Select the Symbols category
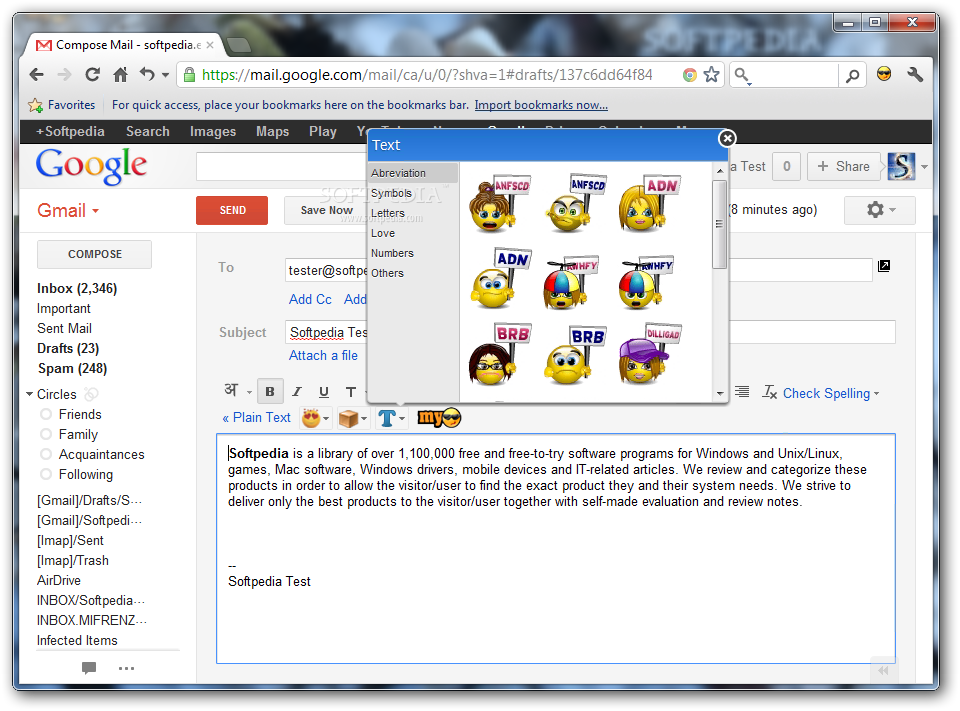This screenshot has height=711, width=960. (x=391, y=193)
